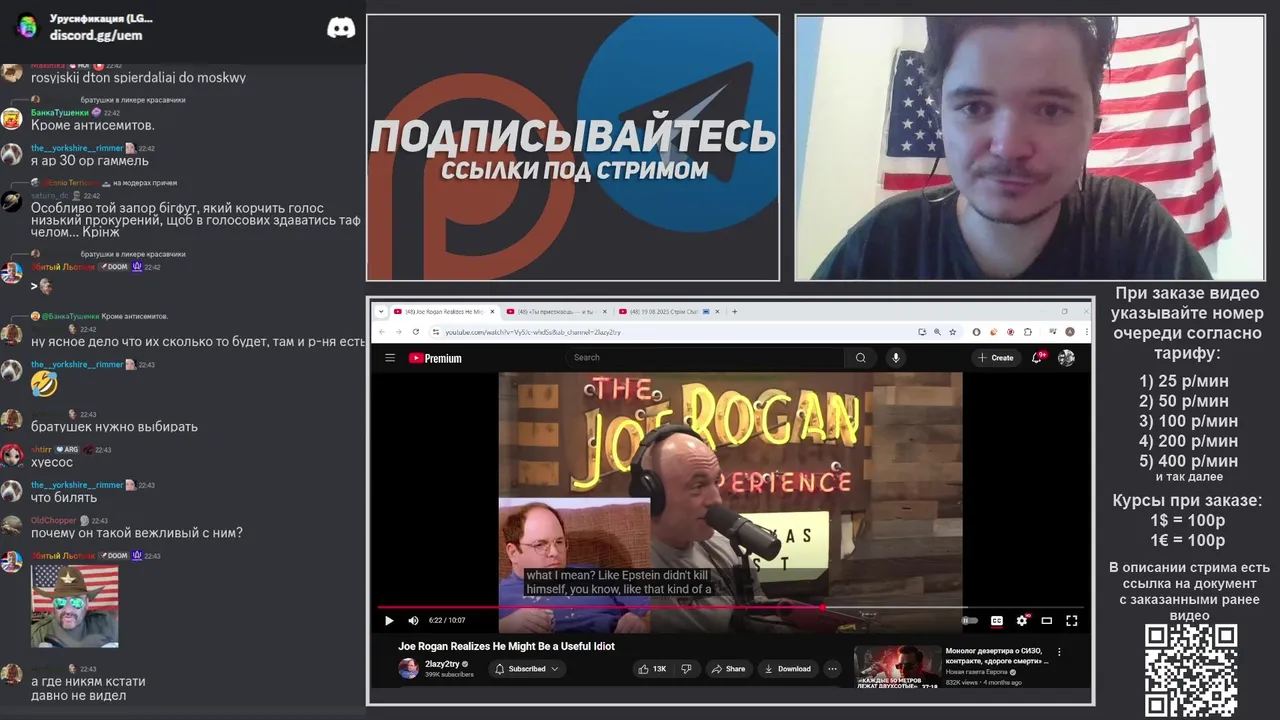The image size is (1280, 720).
Task: Play the Joe Rogan video
Action: pos(389,620)
